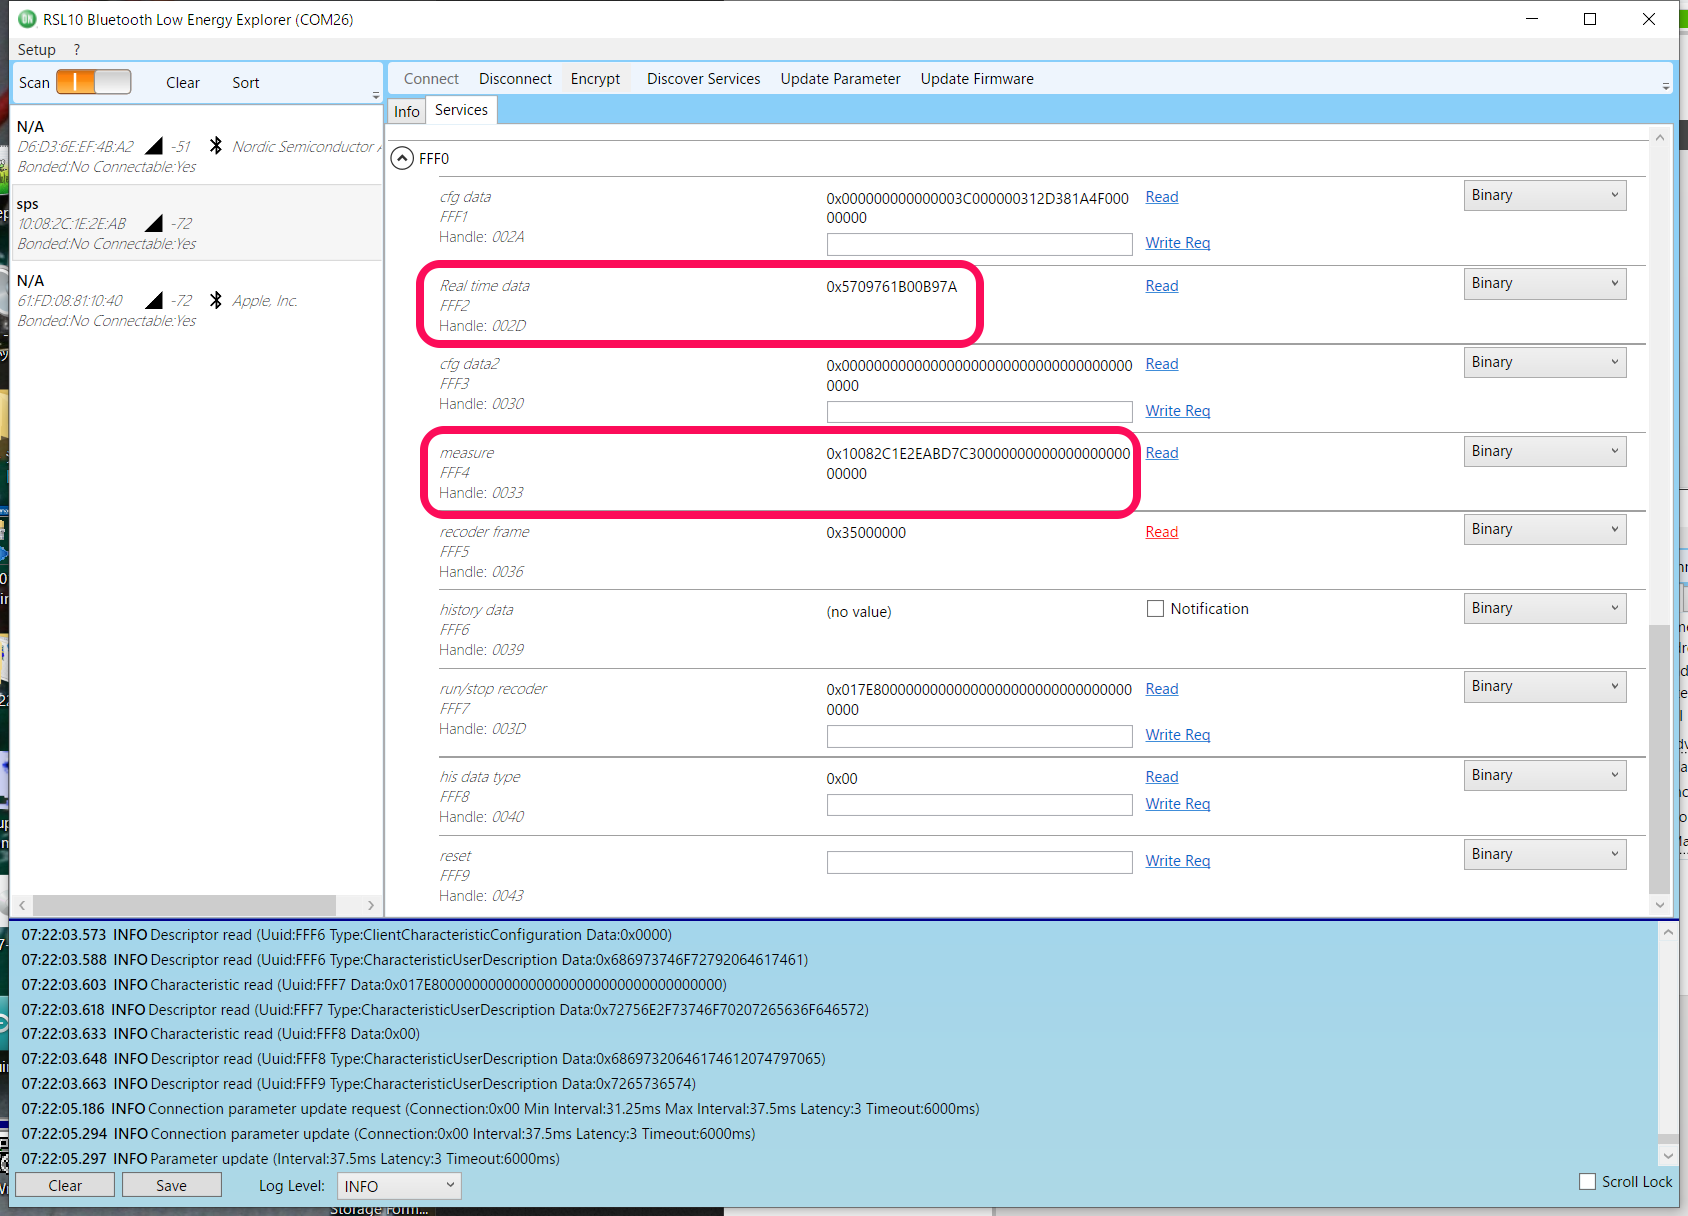Click Write Req link for cfg data FFF1
This screenshot has height=1216, width=1688.
(1178, 243)
